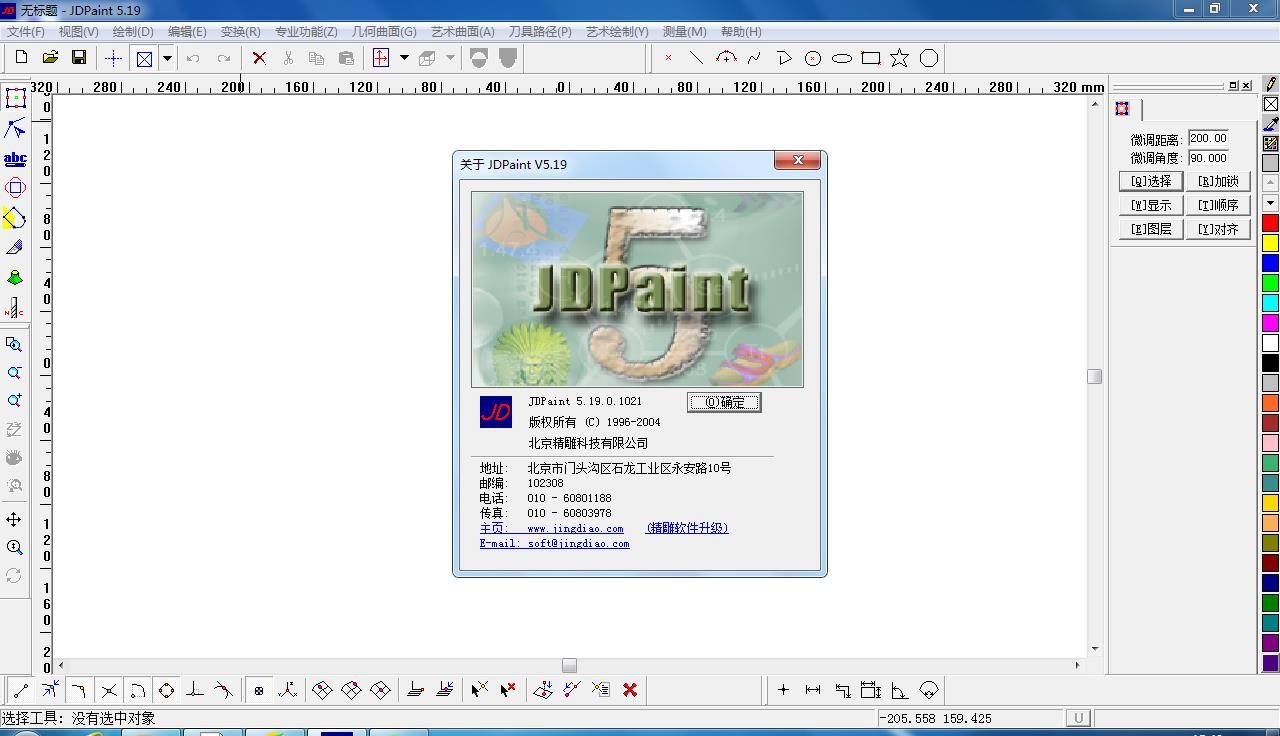Screen dimensions: 1280x736
Task: Click the 微调距离 input field
Action: pos(1208,139)
